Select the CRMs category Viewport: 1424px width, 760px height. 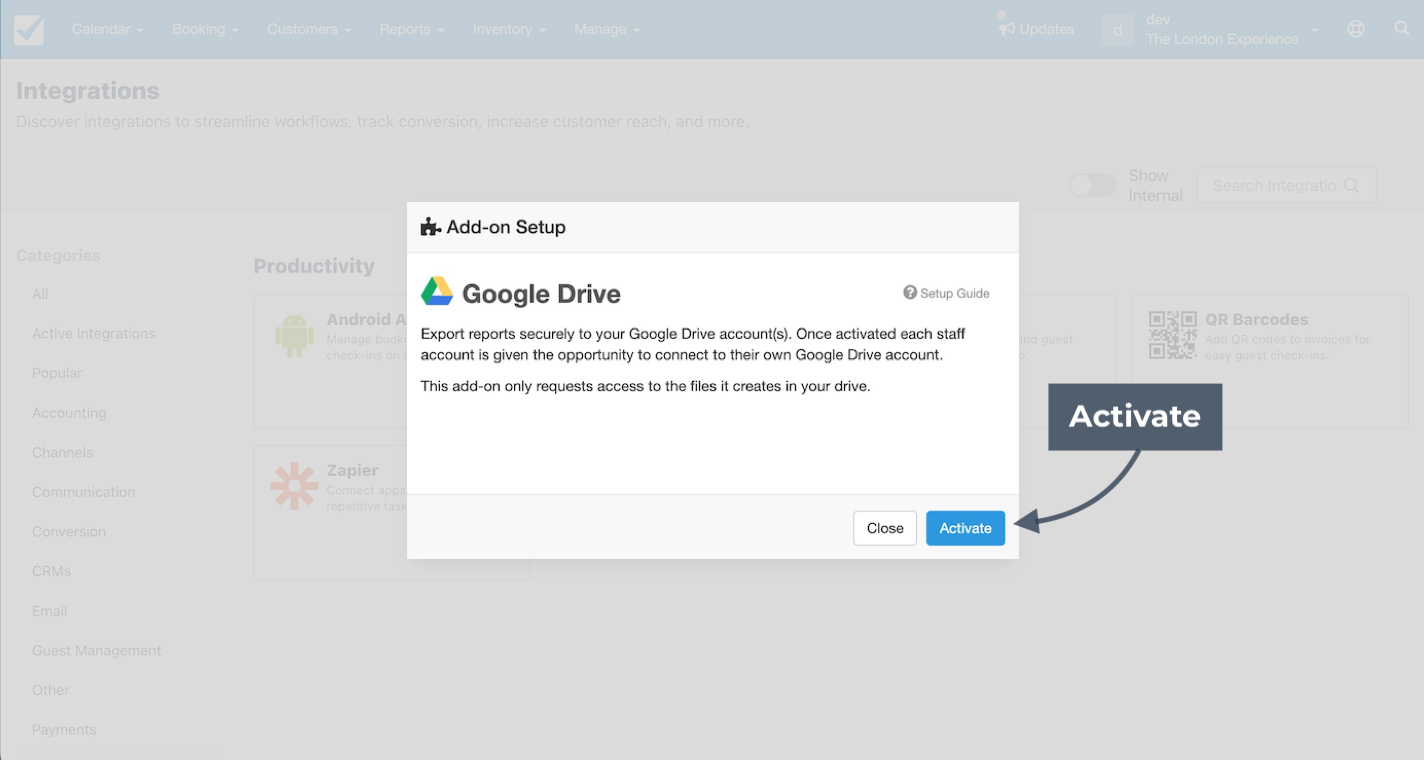pyautogui.click(x=51, y=571)
